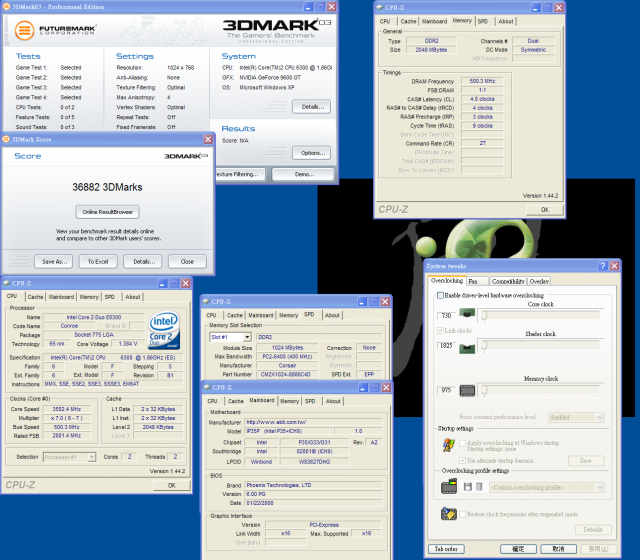The width and height of the screenshot is (640, 560).
Task: Click the To Excel button
Action: (x=98, y=262)
